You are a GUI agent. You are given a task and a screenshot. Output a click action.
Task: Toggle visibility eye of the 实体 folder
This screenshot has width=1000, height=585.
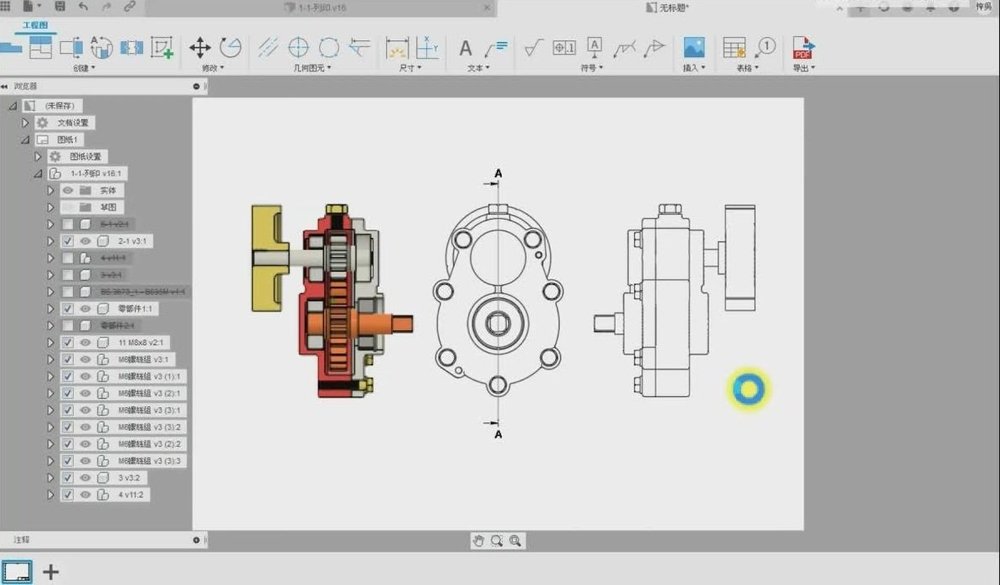68,190
